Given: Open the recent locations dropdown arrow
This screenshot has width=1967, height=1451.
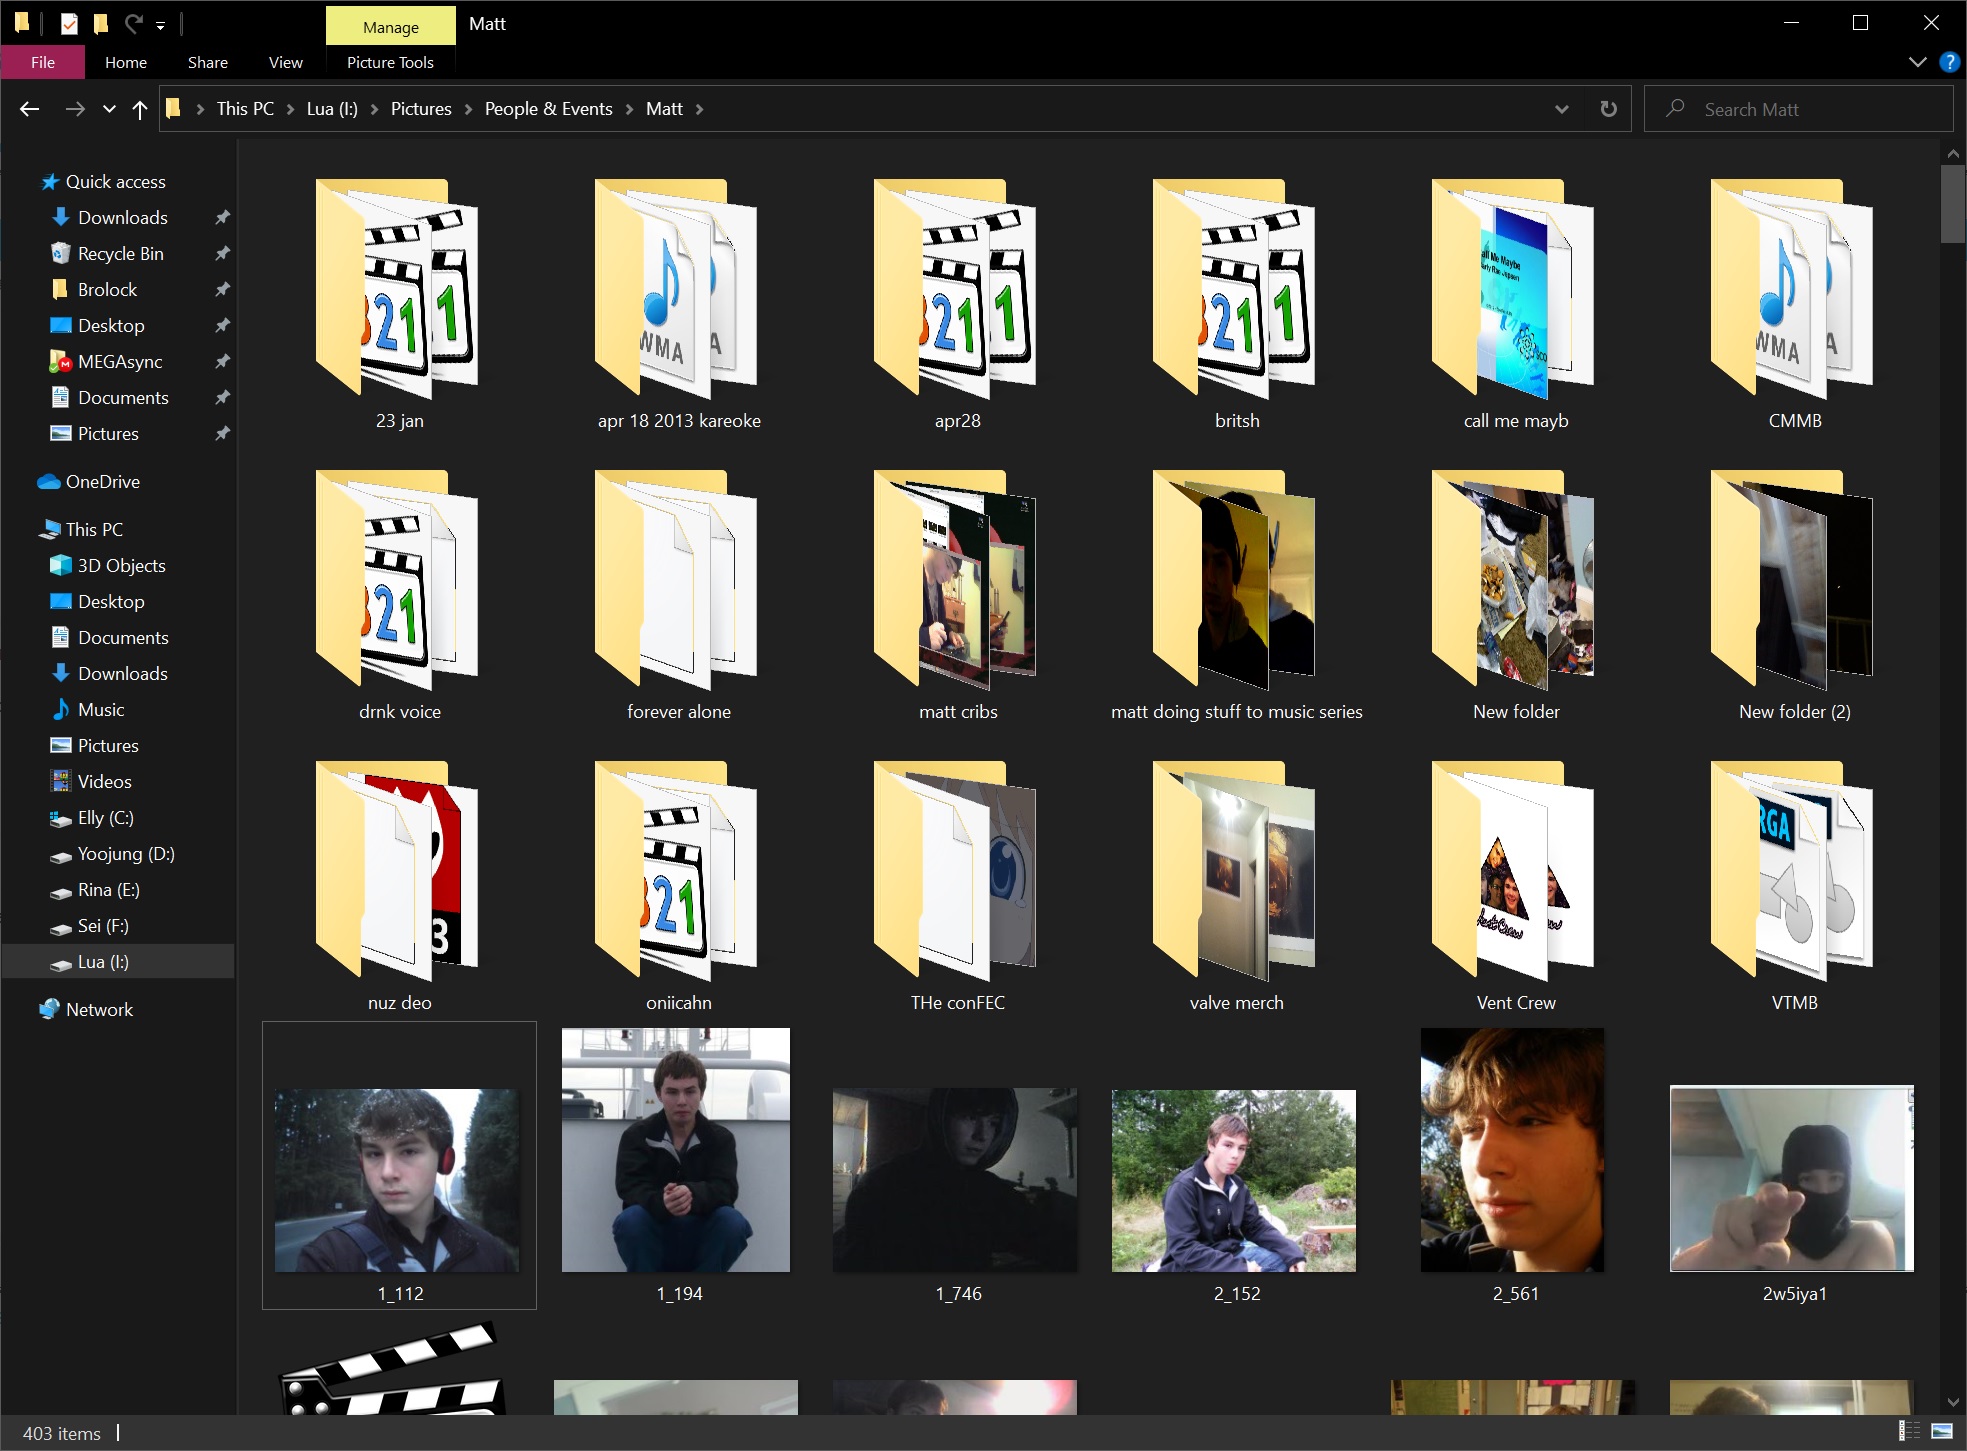Looking at the screenshot, I should [109, 109].
